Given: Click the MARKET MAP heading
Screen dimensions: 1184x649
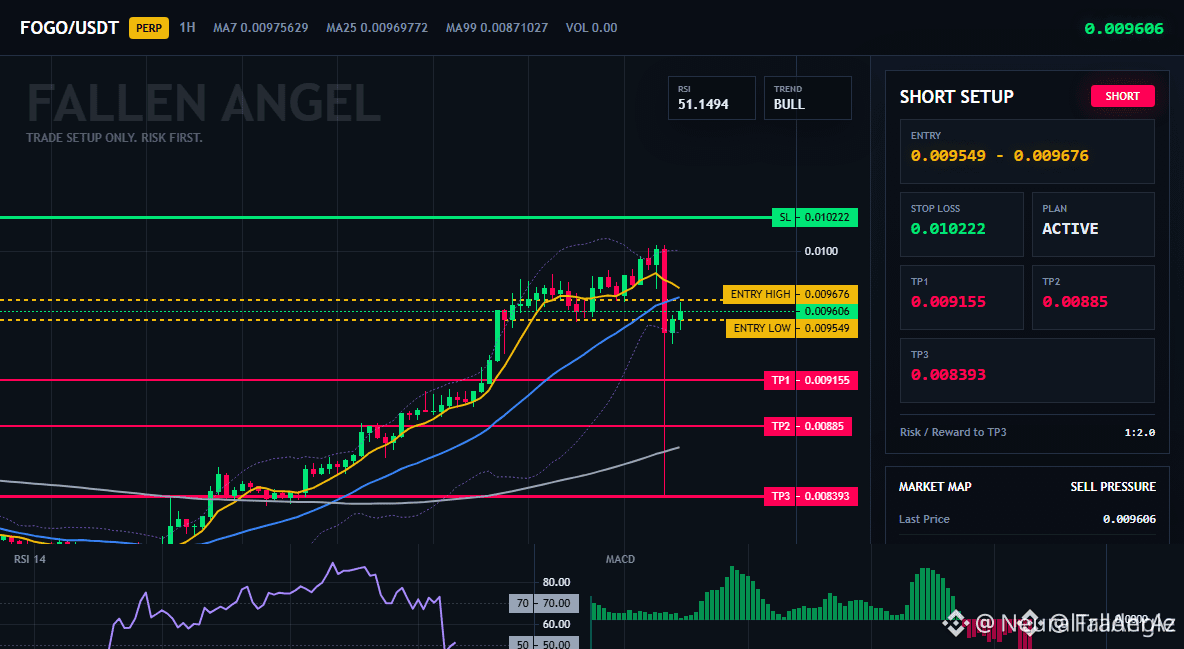Looking at the screenshot, I should pos(935,487).
